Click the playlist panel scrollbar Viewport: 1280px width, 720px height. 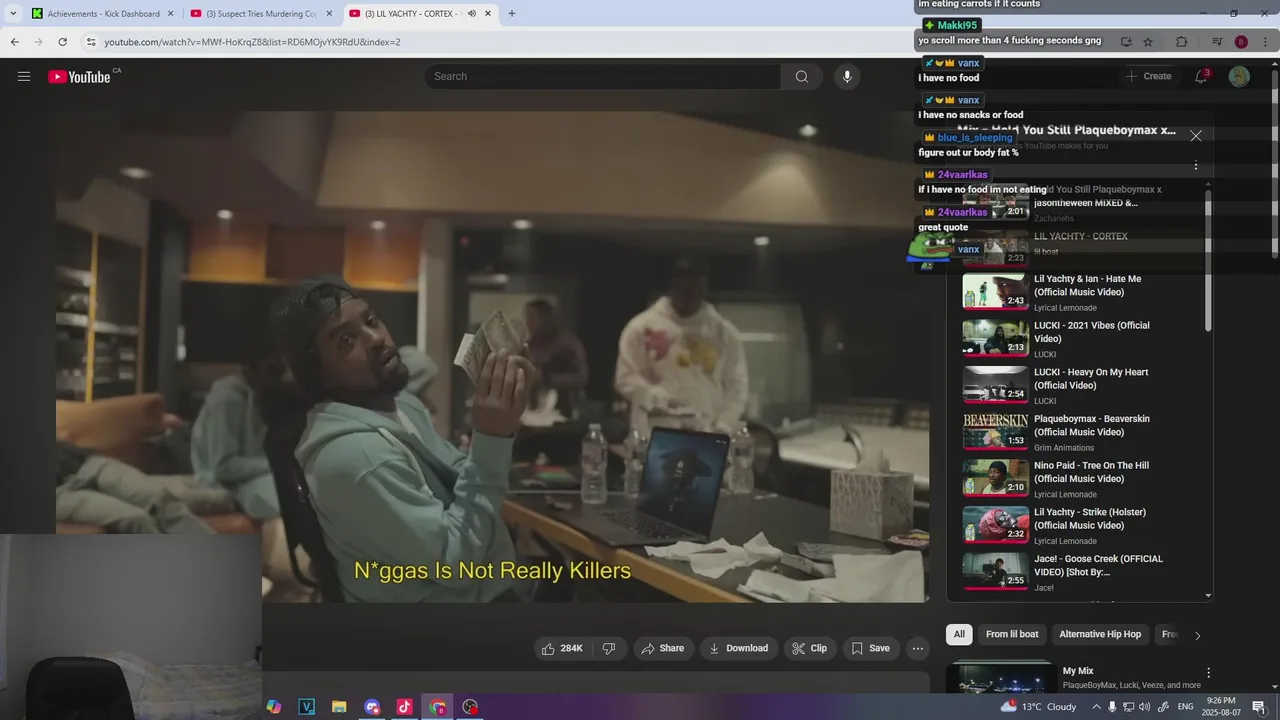click(x=1208, y=260)
